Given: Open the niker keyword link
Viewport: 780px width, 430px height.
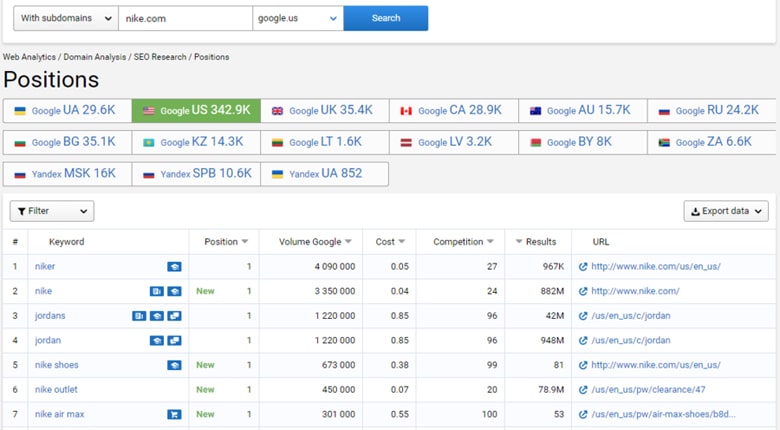Looking at the screenshot, I should click(x=45, y=267).
